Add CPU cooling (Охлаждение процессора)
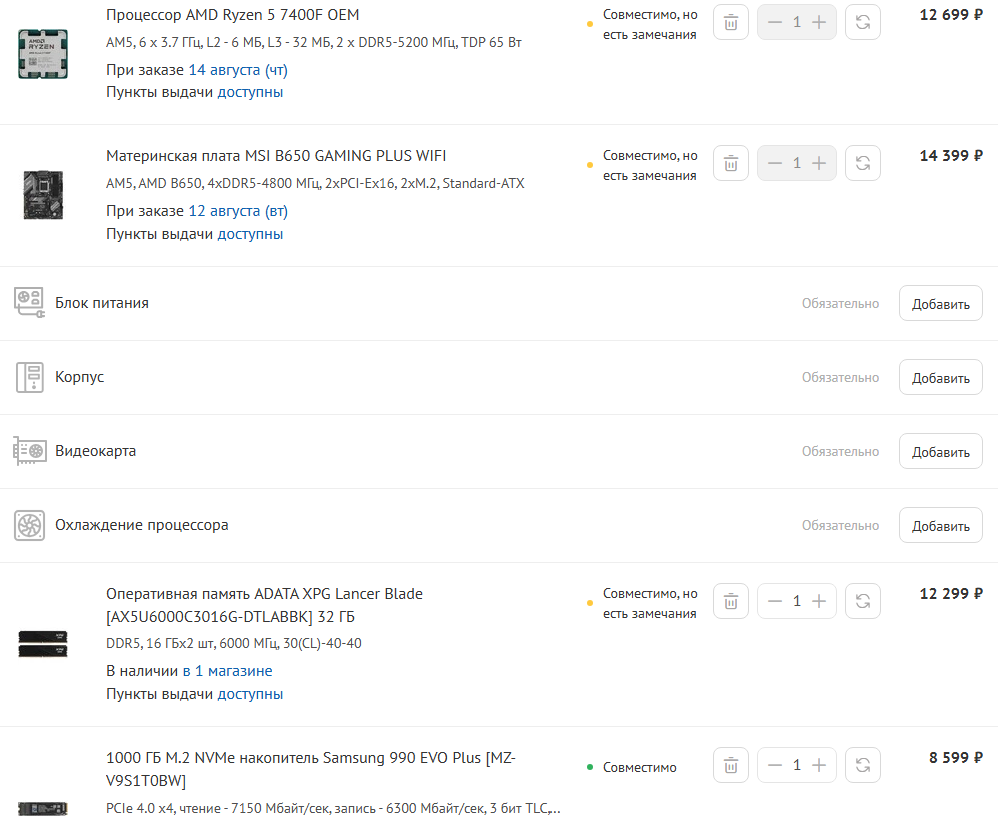This screenshot has height=818, width=998. click(x=940, y=526)
